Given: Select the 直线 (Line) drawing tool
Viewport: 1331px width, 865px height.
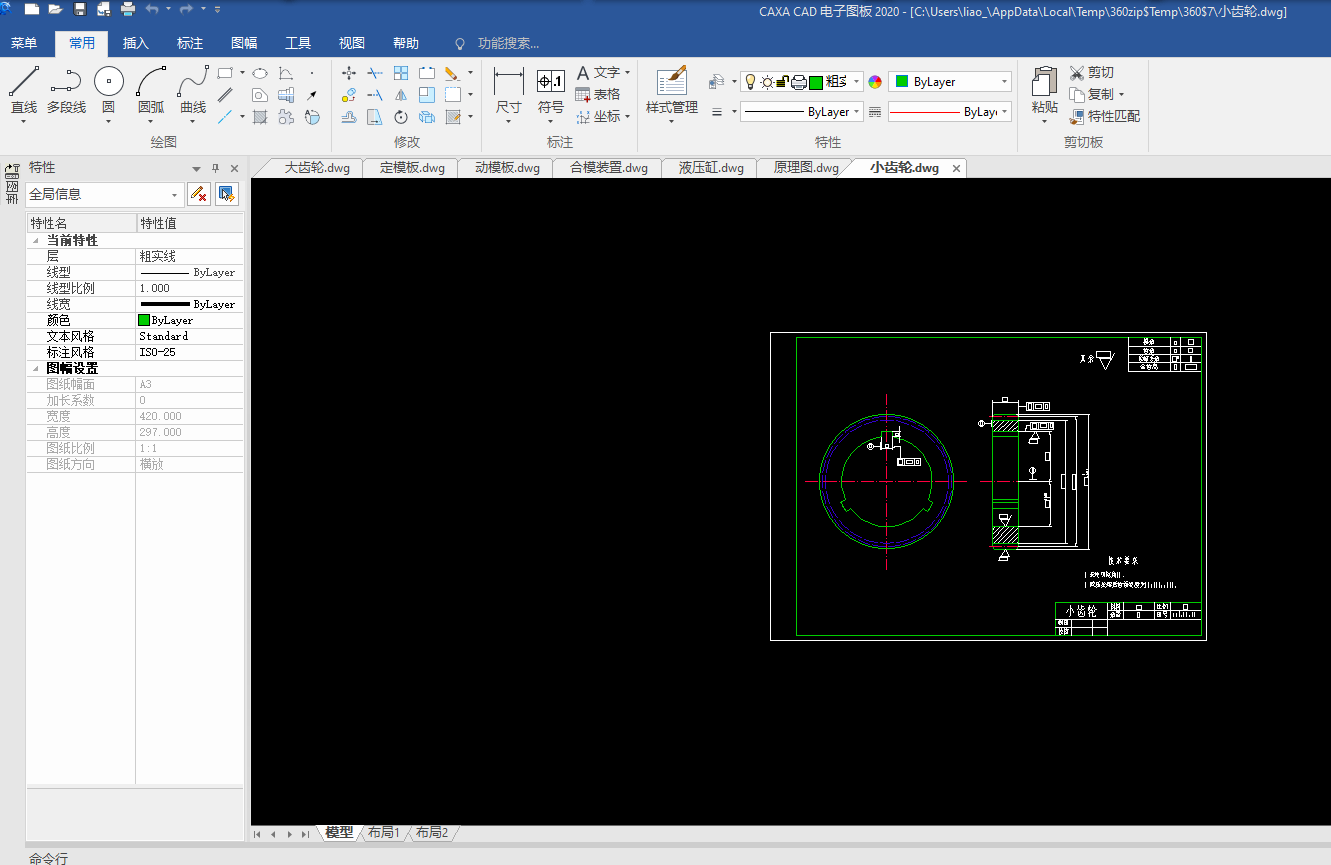Looking at the screenshot, I should tap(24, 82).
